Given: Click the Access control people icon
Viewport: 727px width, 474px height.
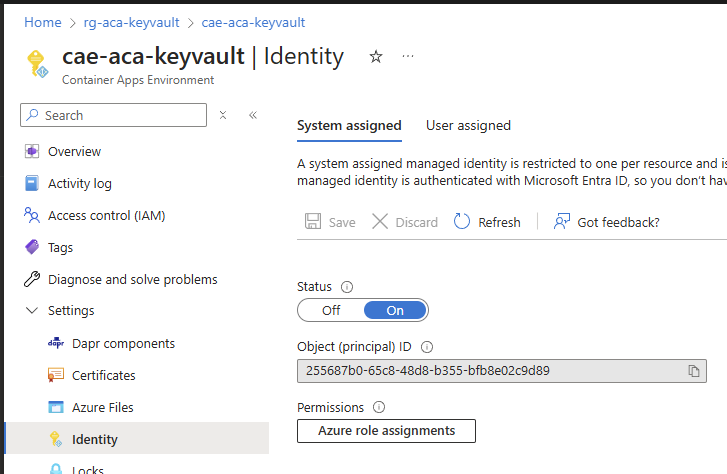Looking at the screenshot, I should click(x=32, y=215).
